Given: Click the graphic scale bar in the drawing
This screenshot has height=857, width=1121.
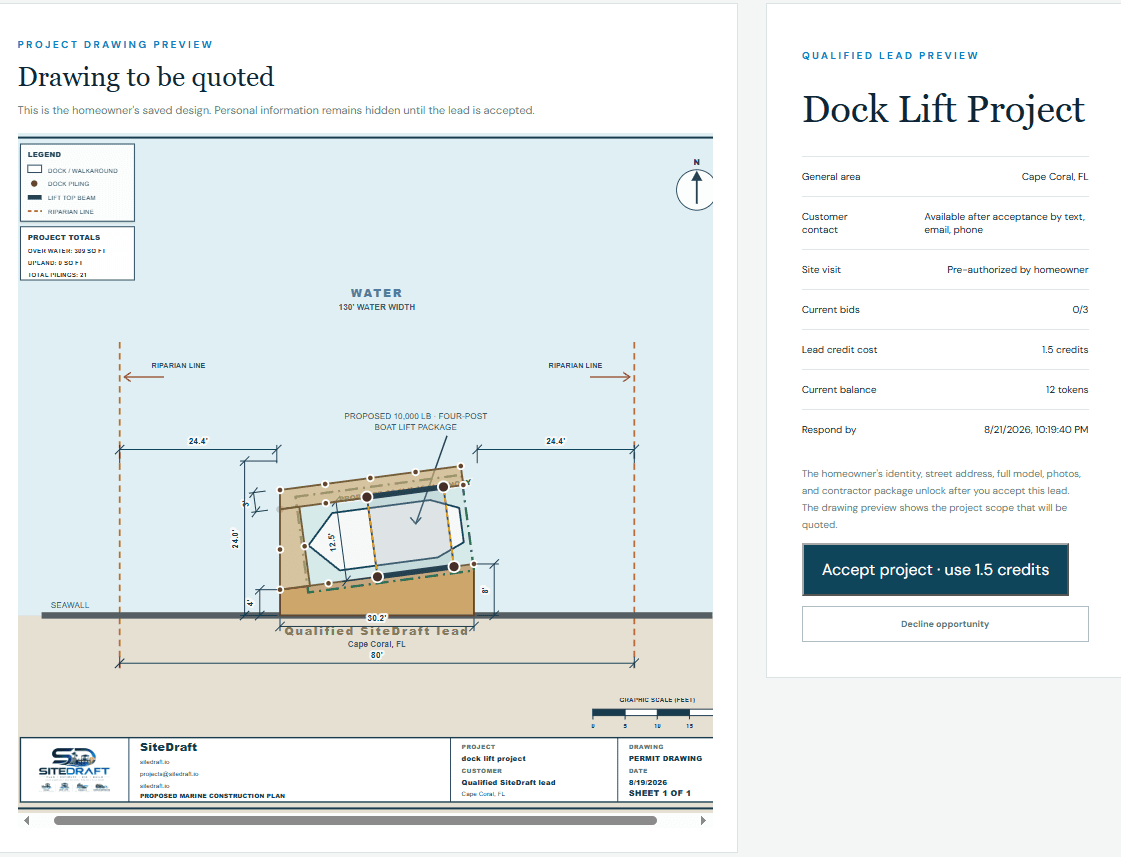Looking at the screenshot, I should pyautogui.click(x=652, y=713).
